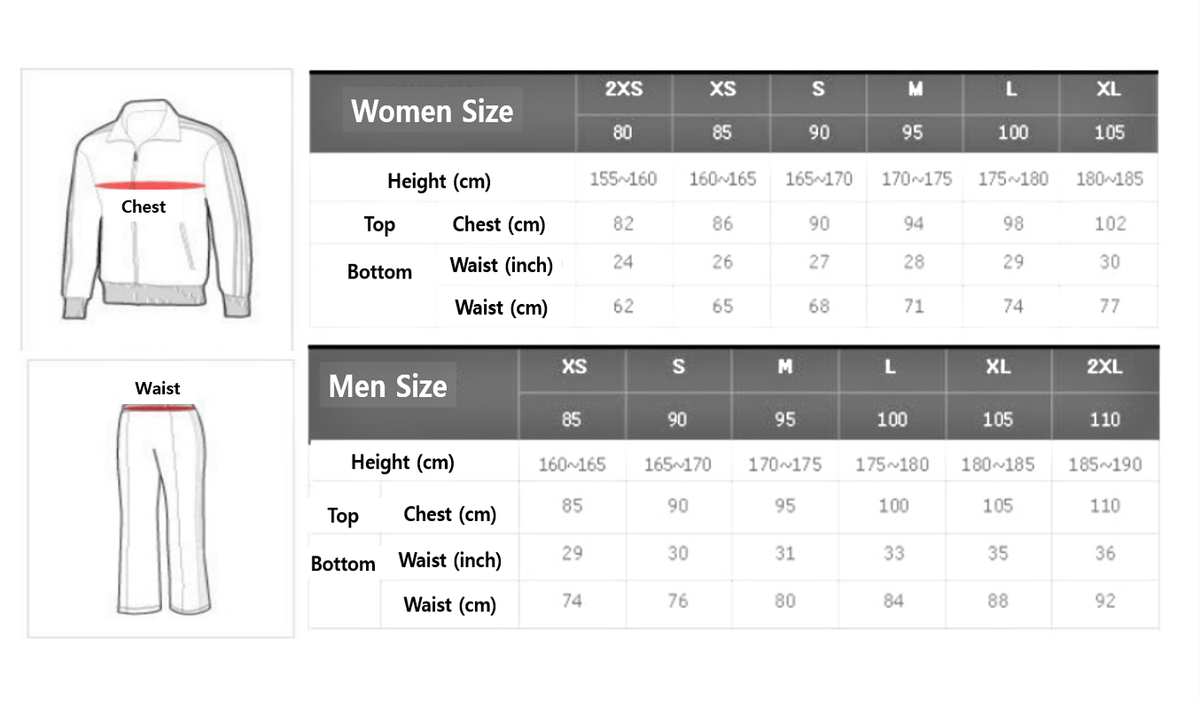Screen dimensions: 1200x701
Task: Select the Men Size heading
Action: tap(388, 386)
